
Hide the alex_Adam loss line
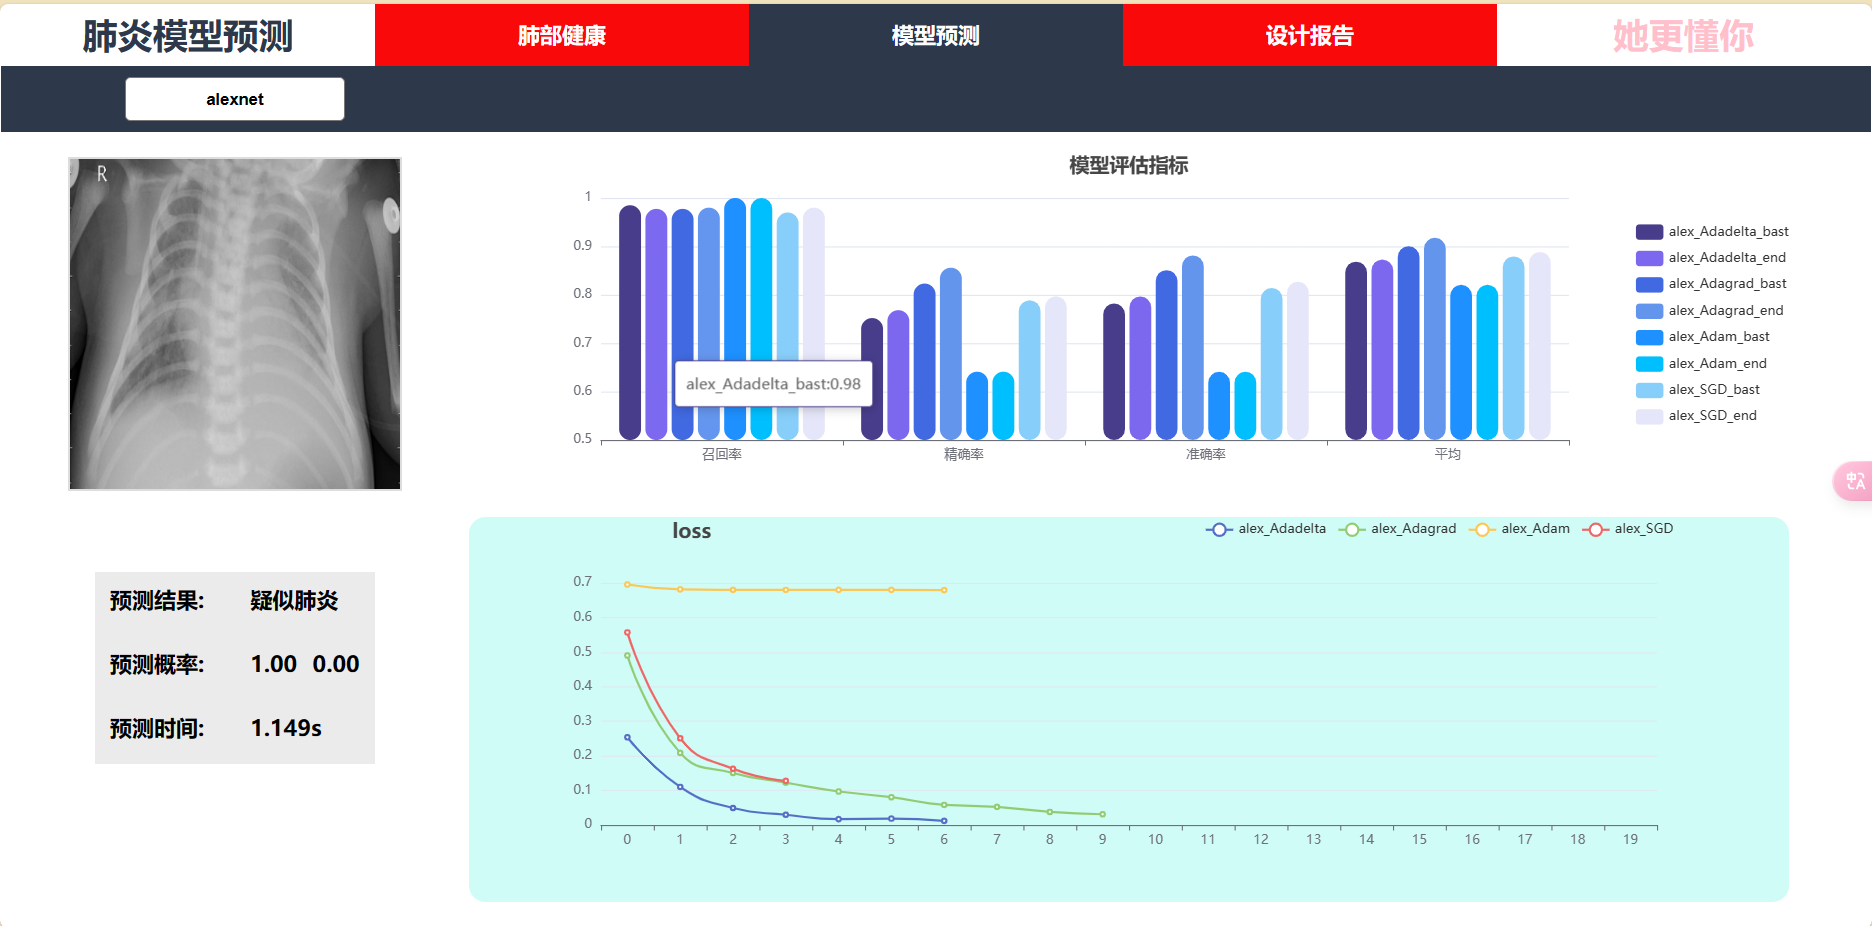click(1519, 529)
